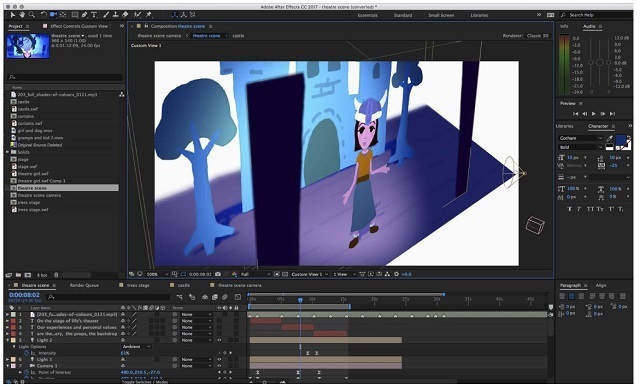The width and height of the screenshot is (640, 386).
Task: Select the Selection arrow tool
Action: (x=13, y=15)
